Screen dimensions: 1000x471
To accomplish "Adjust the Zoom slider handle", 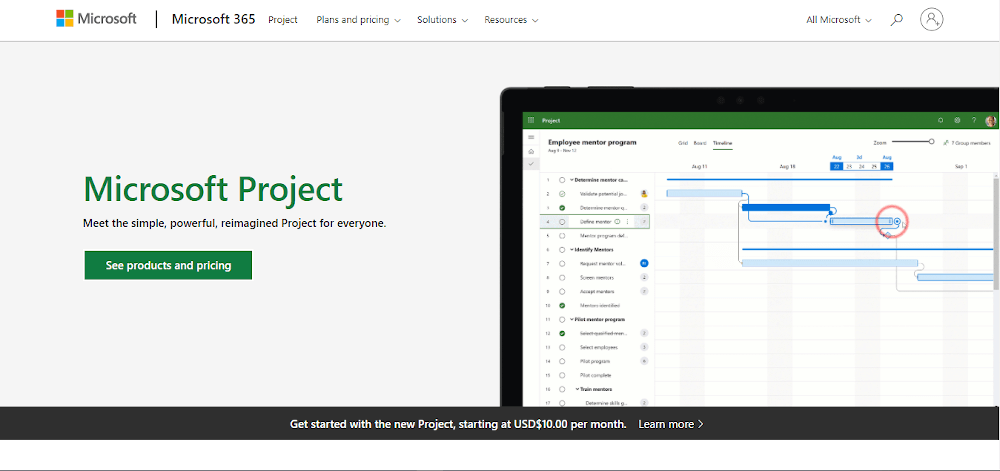I will pos(932,141).
